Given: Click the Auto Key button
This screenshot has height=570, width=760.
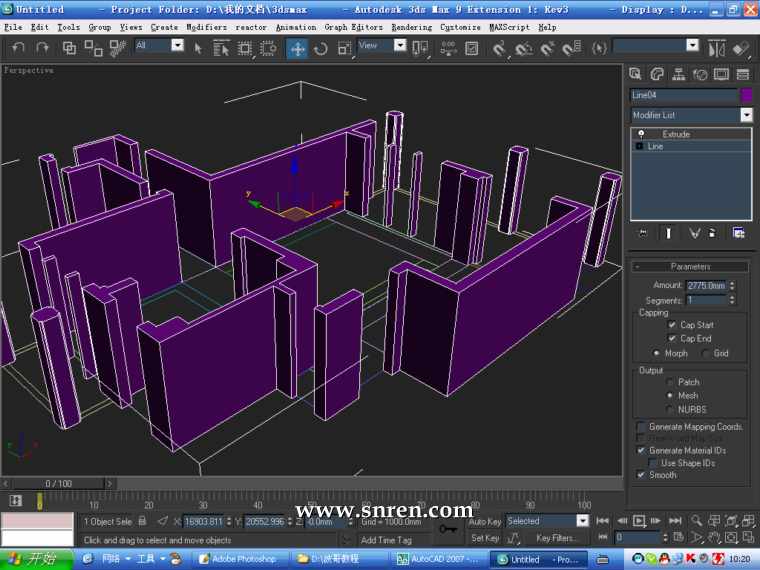Looking at the screenshot, I should click(x=485, y=521).
